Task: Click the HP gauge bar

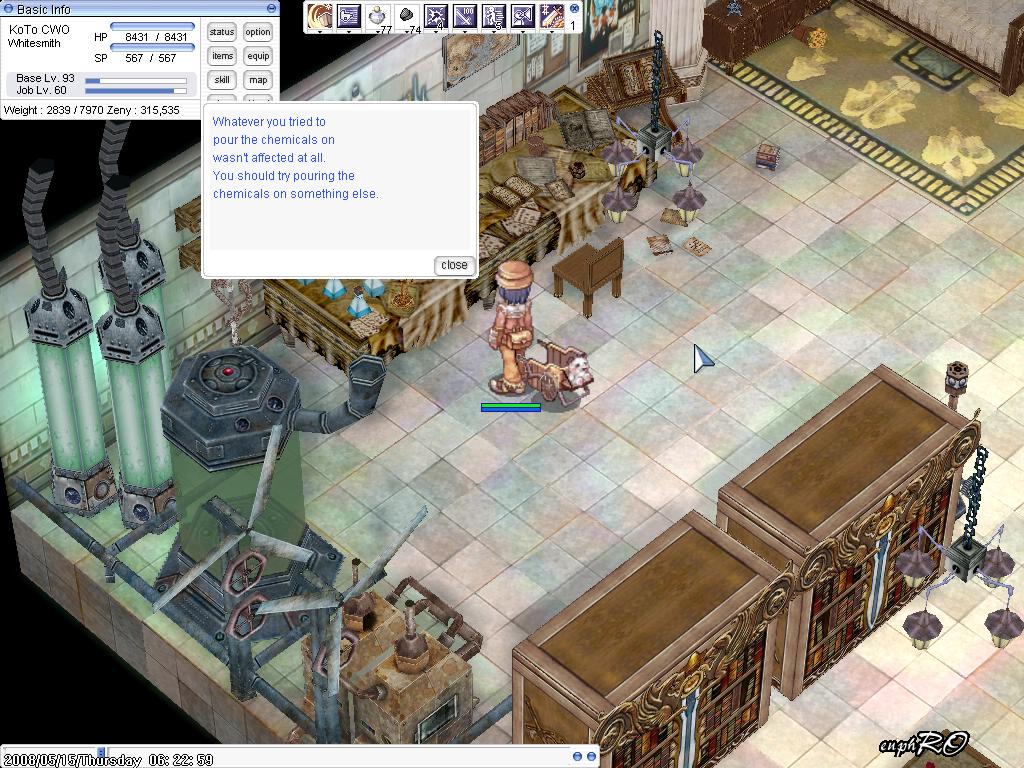Action: click(x=152, y=27)
